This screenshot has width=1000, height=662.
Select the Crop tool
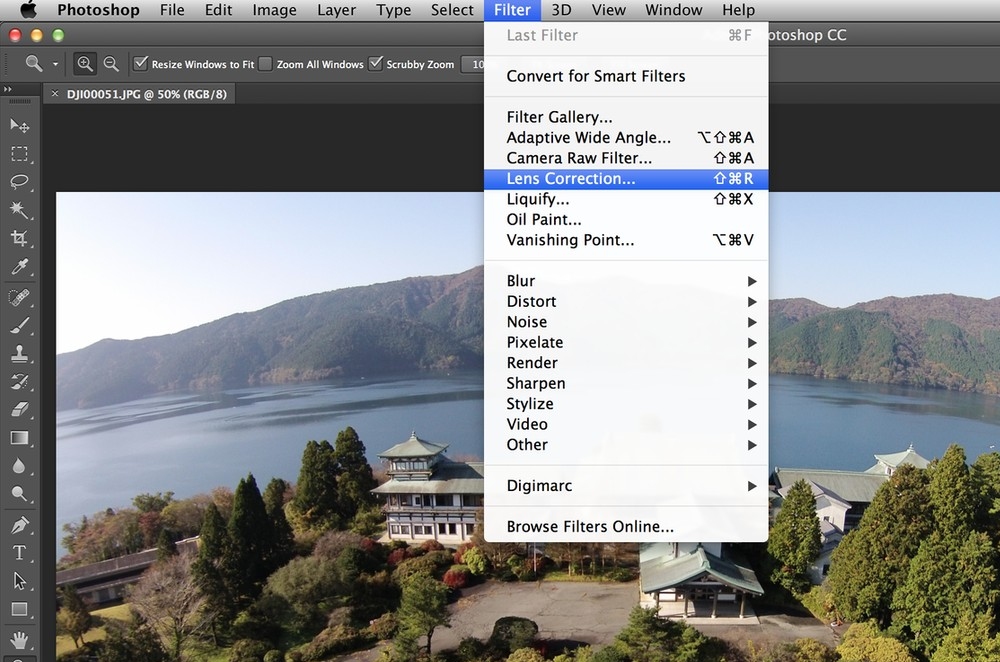[x=20, y=239]
